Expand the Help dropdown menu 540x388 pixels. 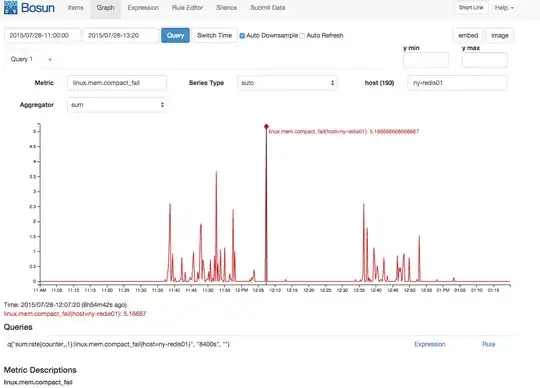click(x=504, y=8)
